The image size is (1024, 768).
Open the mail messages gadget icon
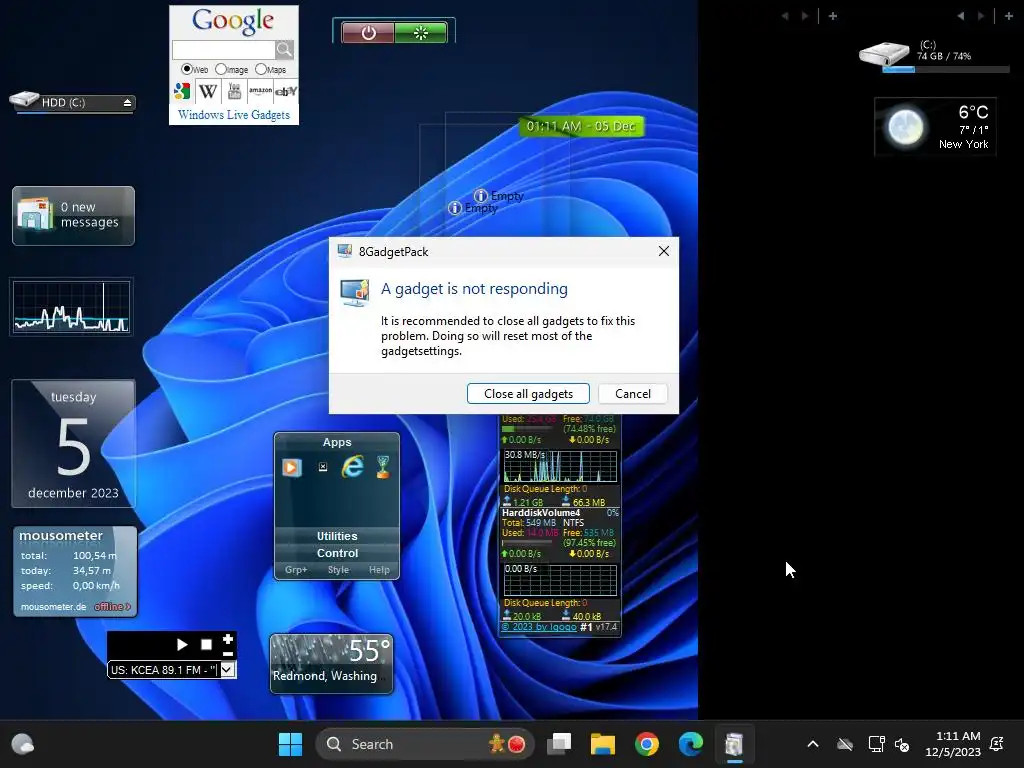[36, 214]
